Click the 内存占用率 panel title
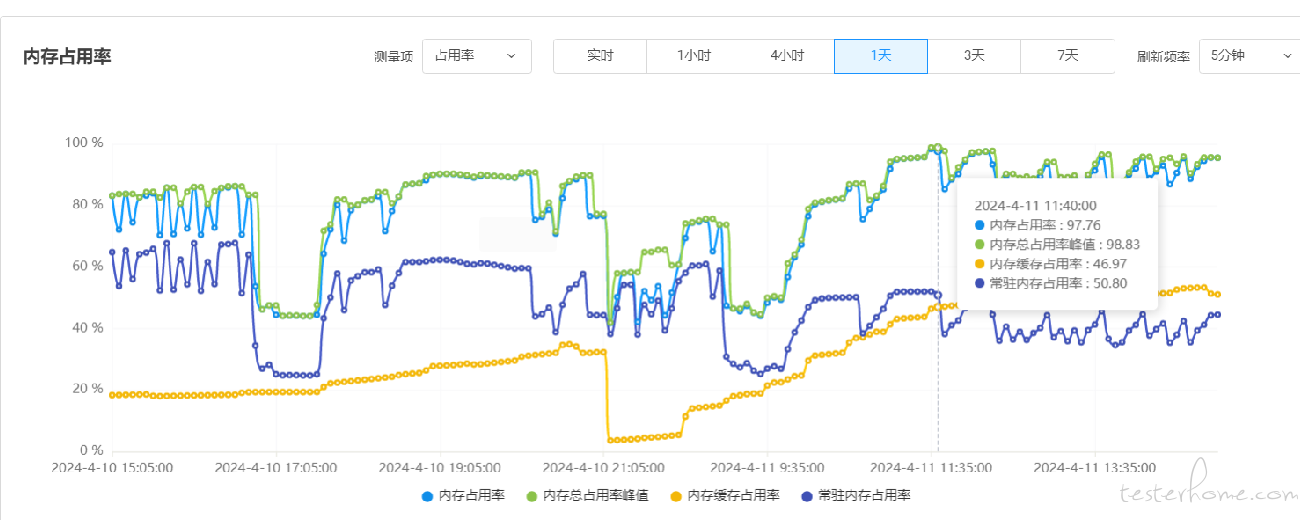The height and width of the screenshot is (520, 1300). point(67,57)
